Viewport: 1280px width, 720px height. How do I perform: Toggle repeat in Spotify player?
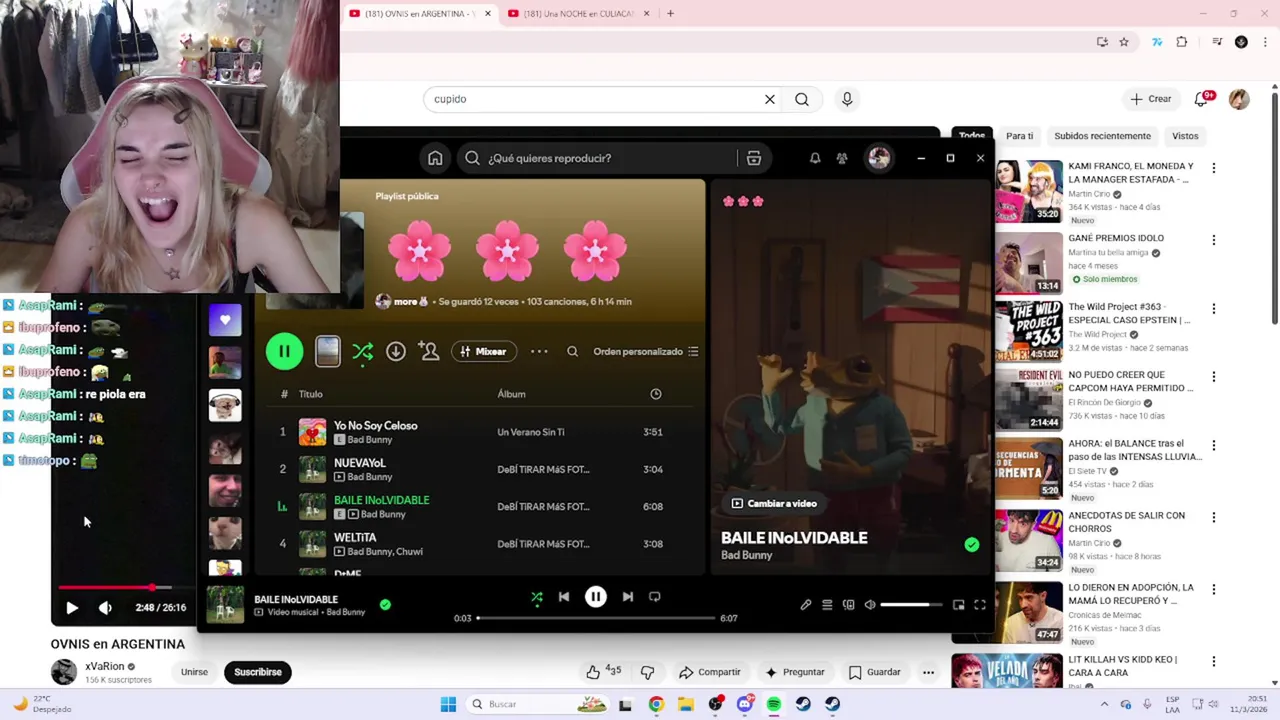(655, 597)
